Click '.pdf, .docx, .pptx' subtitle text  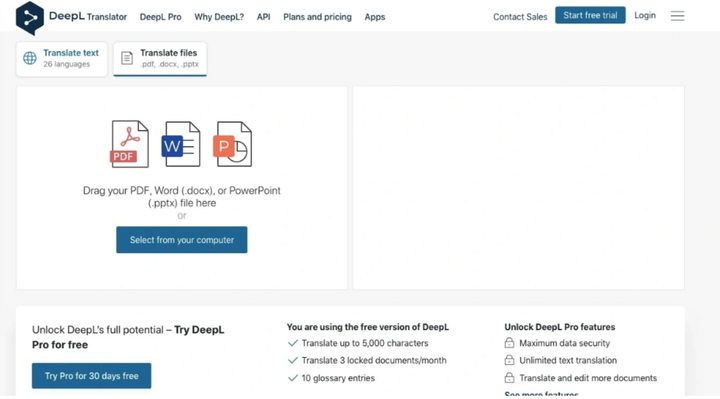pos(169,64)
